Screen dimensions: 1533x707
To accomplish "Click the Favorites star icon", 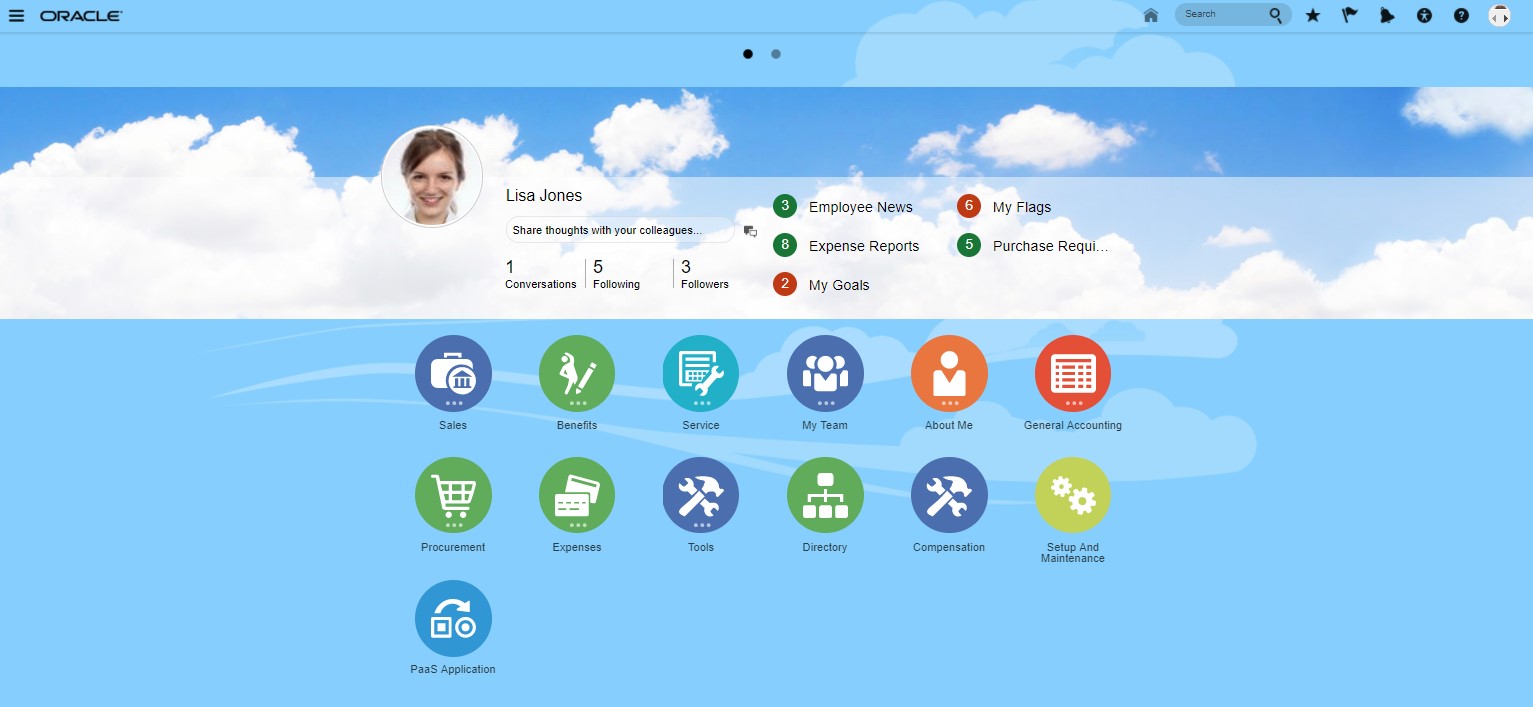I will point(1313,15).
